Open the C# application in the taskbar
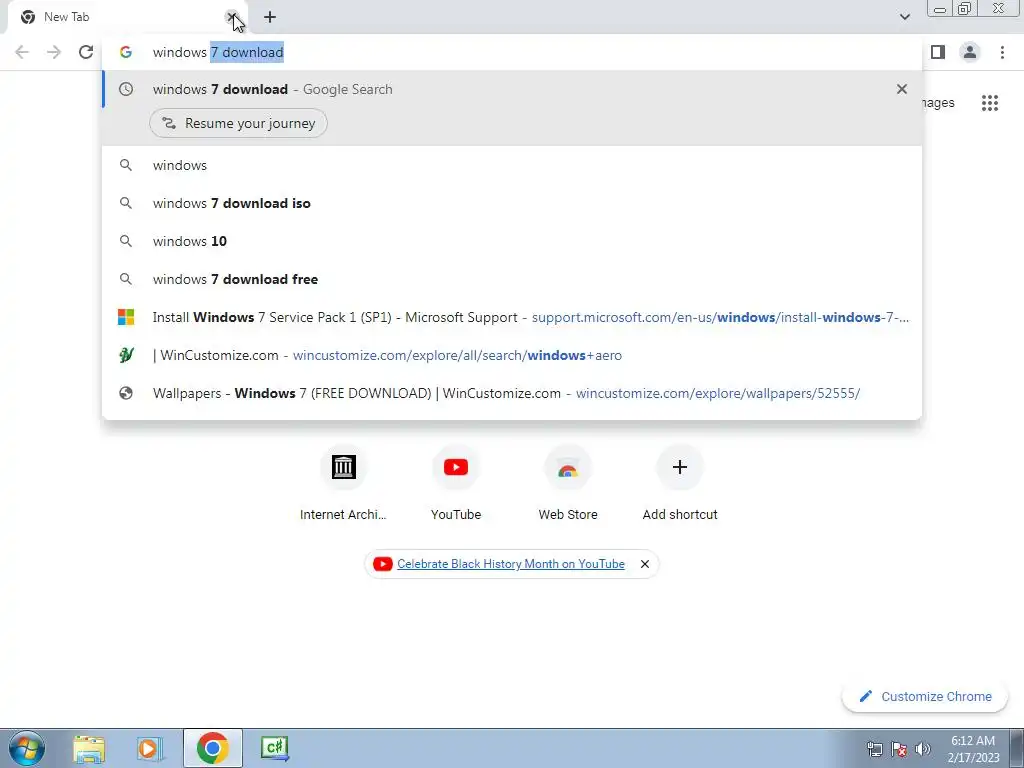Screen dimensions: 1024x768 (274, 748)
